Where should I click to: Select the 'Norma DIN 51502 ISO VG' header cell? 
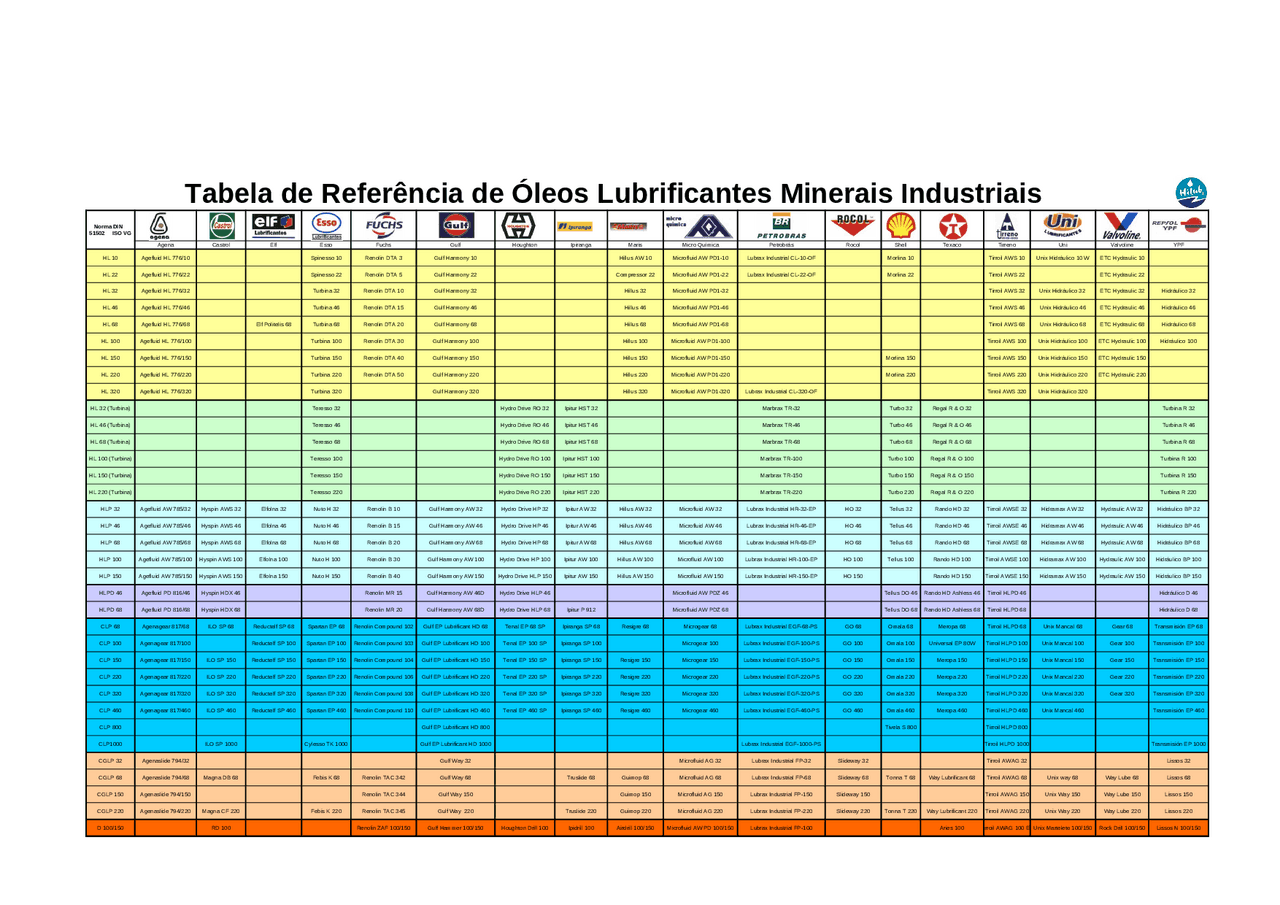(x=110, y=229)
